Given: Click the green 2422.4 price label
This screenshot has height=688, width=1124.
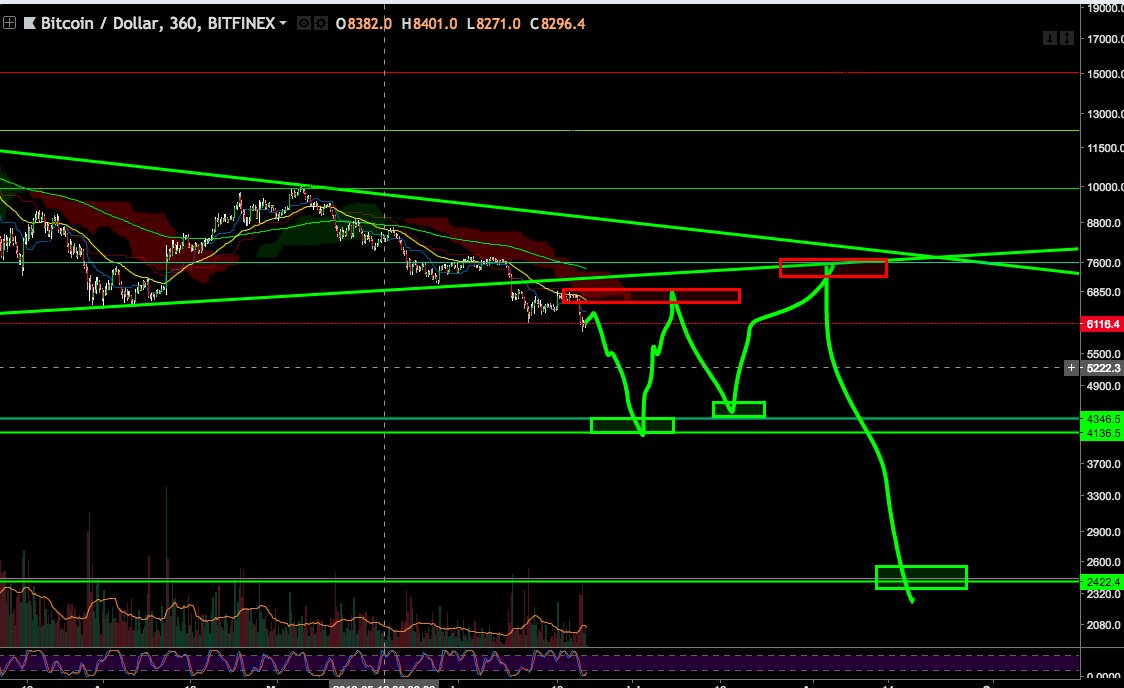Looking at the screenshot, I should click(1102, 582).
